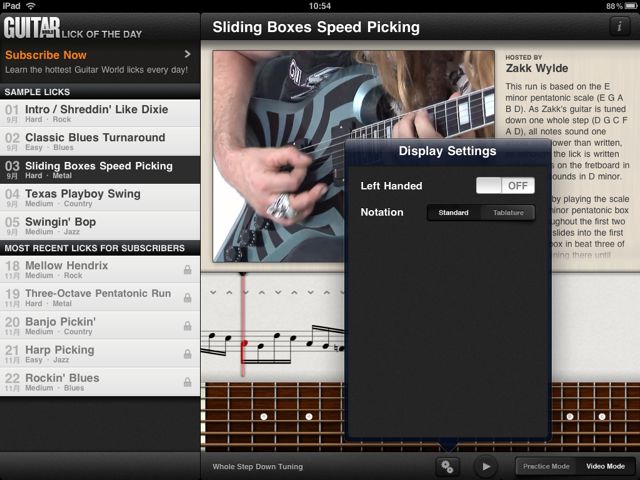640x480 pixels.
Task: Tap the Guitar World logo
Action: pos(32,28)
